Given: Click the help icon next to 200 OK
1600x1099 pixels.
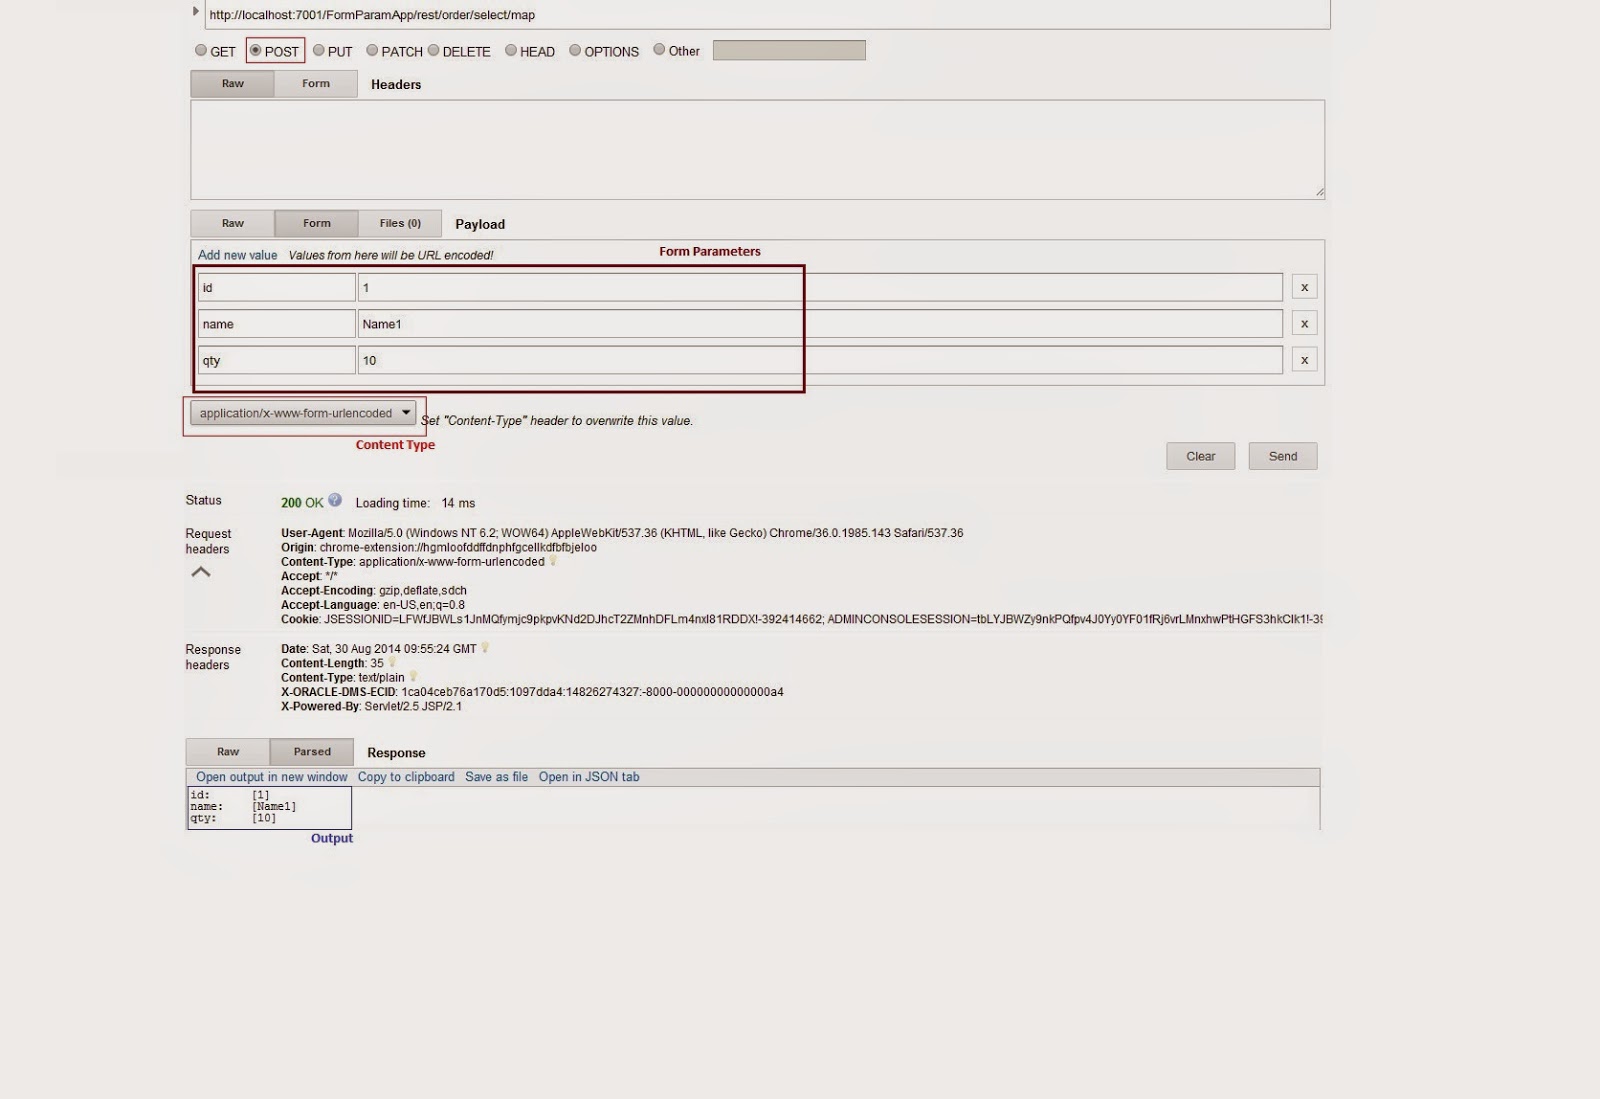Looking at the screenshot, I should (x=335, y=500).
